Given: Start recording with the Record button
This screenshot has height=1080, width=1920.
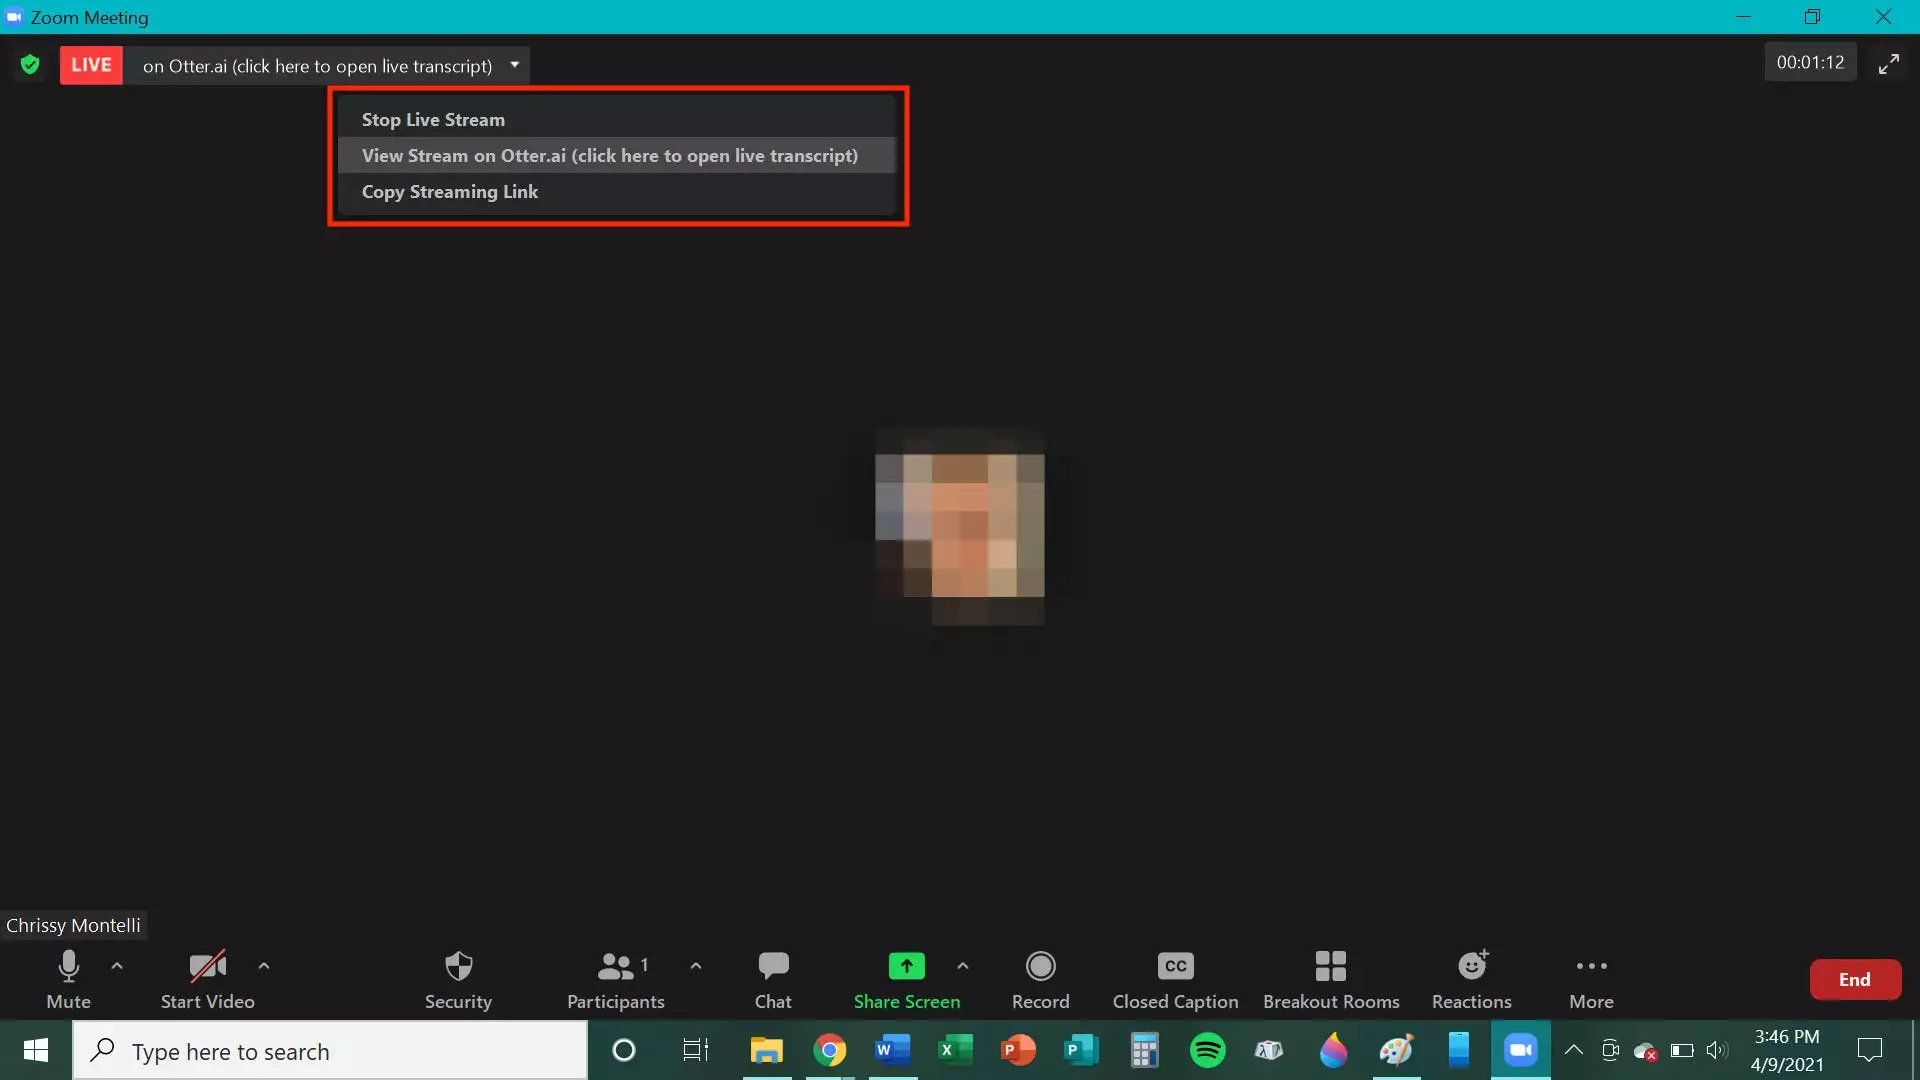Looking at the screenshot, I should (x=1040, y=980).
